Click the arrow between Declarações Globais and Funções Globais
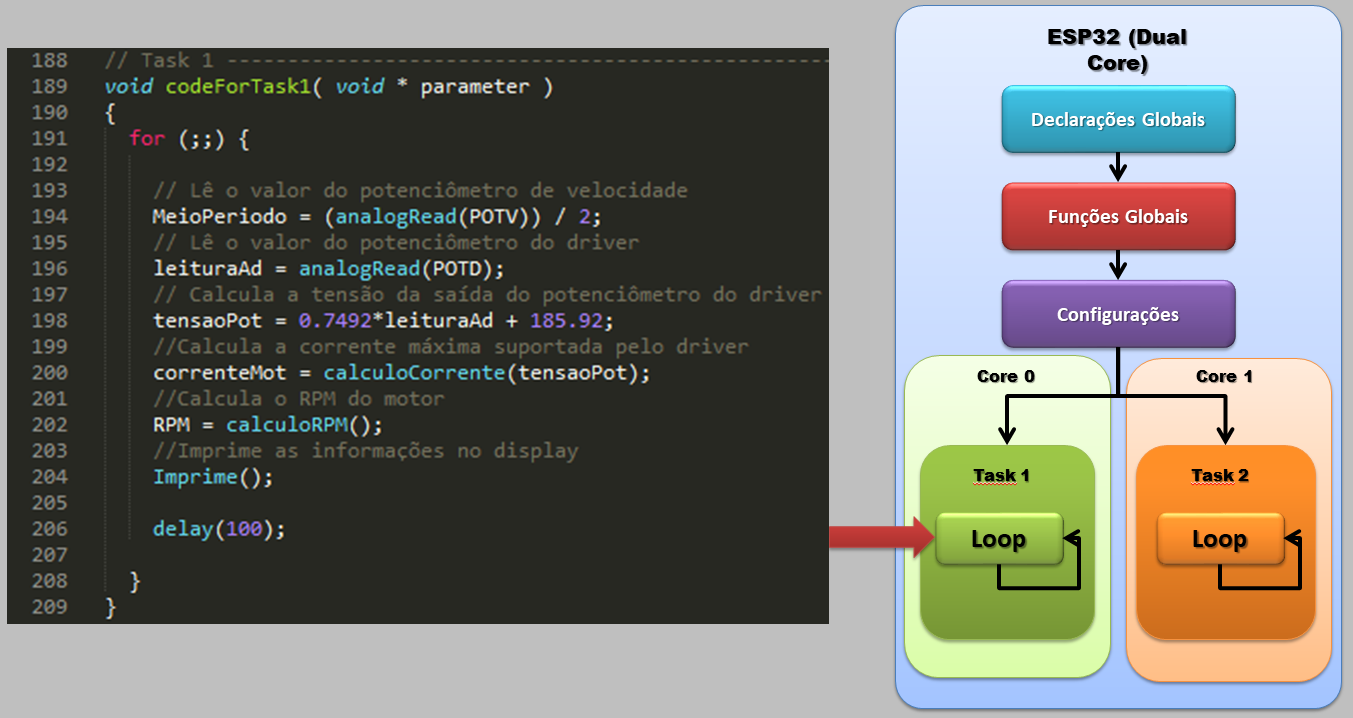Screen dimensions: 1353x718 click(1118, 166)
